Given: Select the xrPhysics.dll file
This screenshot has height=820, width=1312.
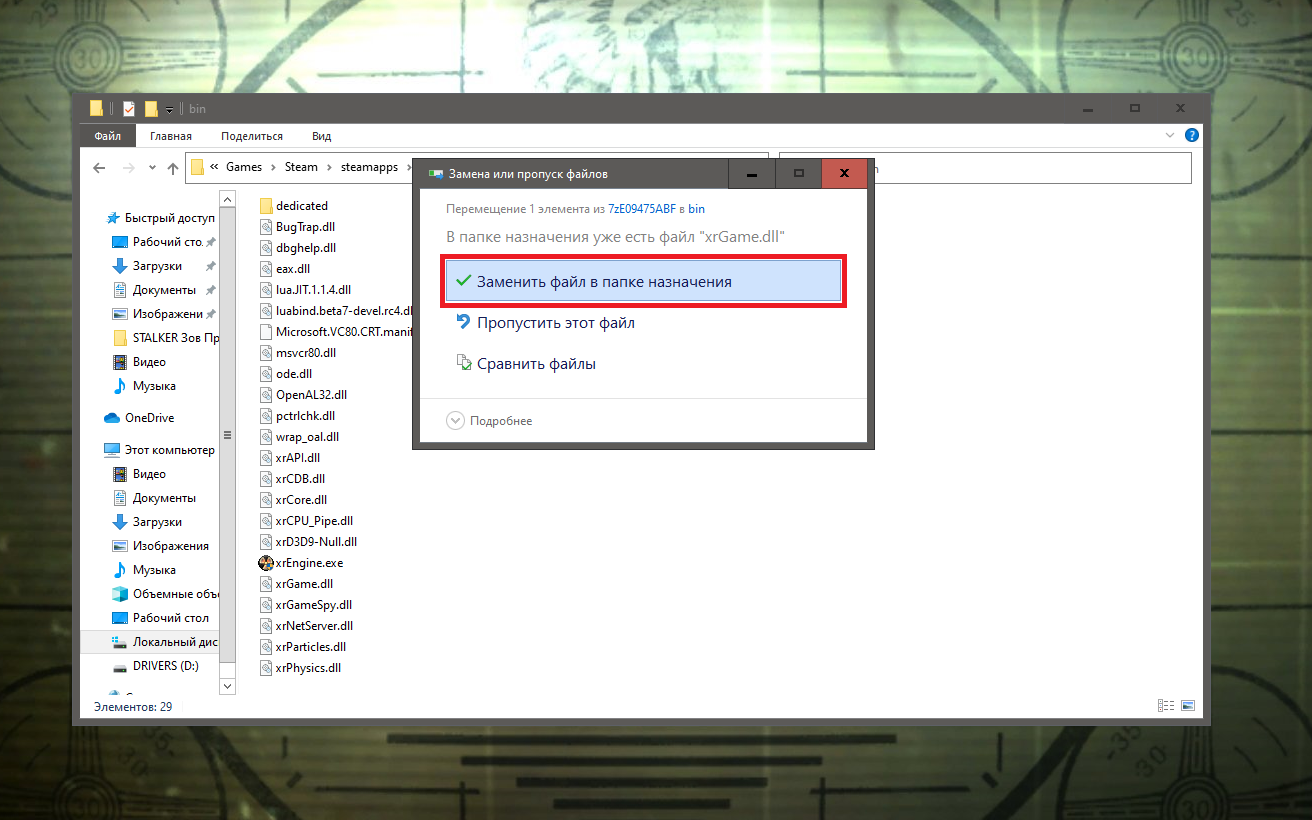Looking at the screenshot, I should (x=300, y=668).
